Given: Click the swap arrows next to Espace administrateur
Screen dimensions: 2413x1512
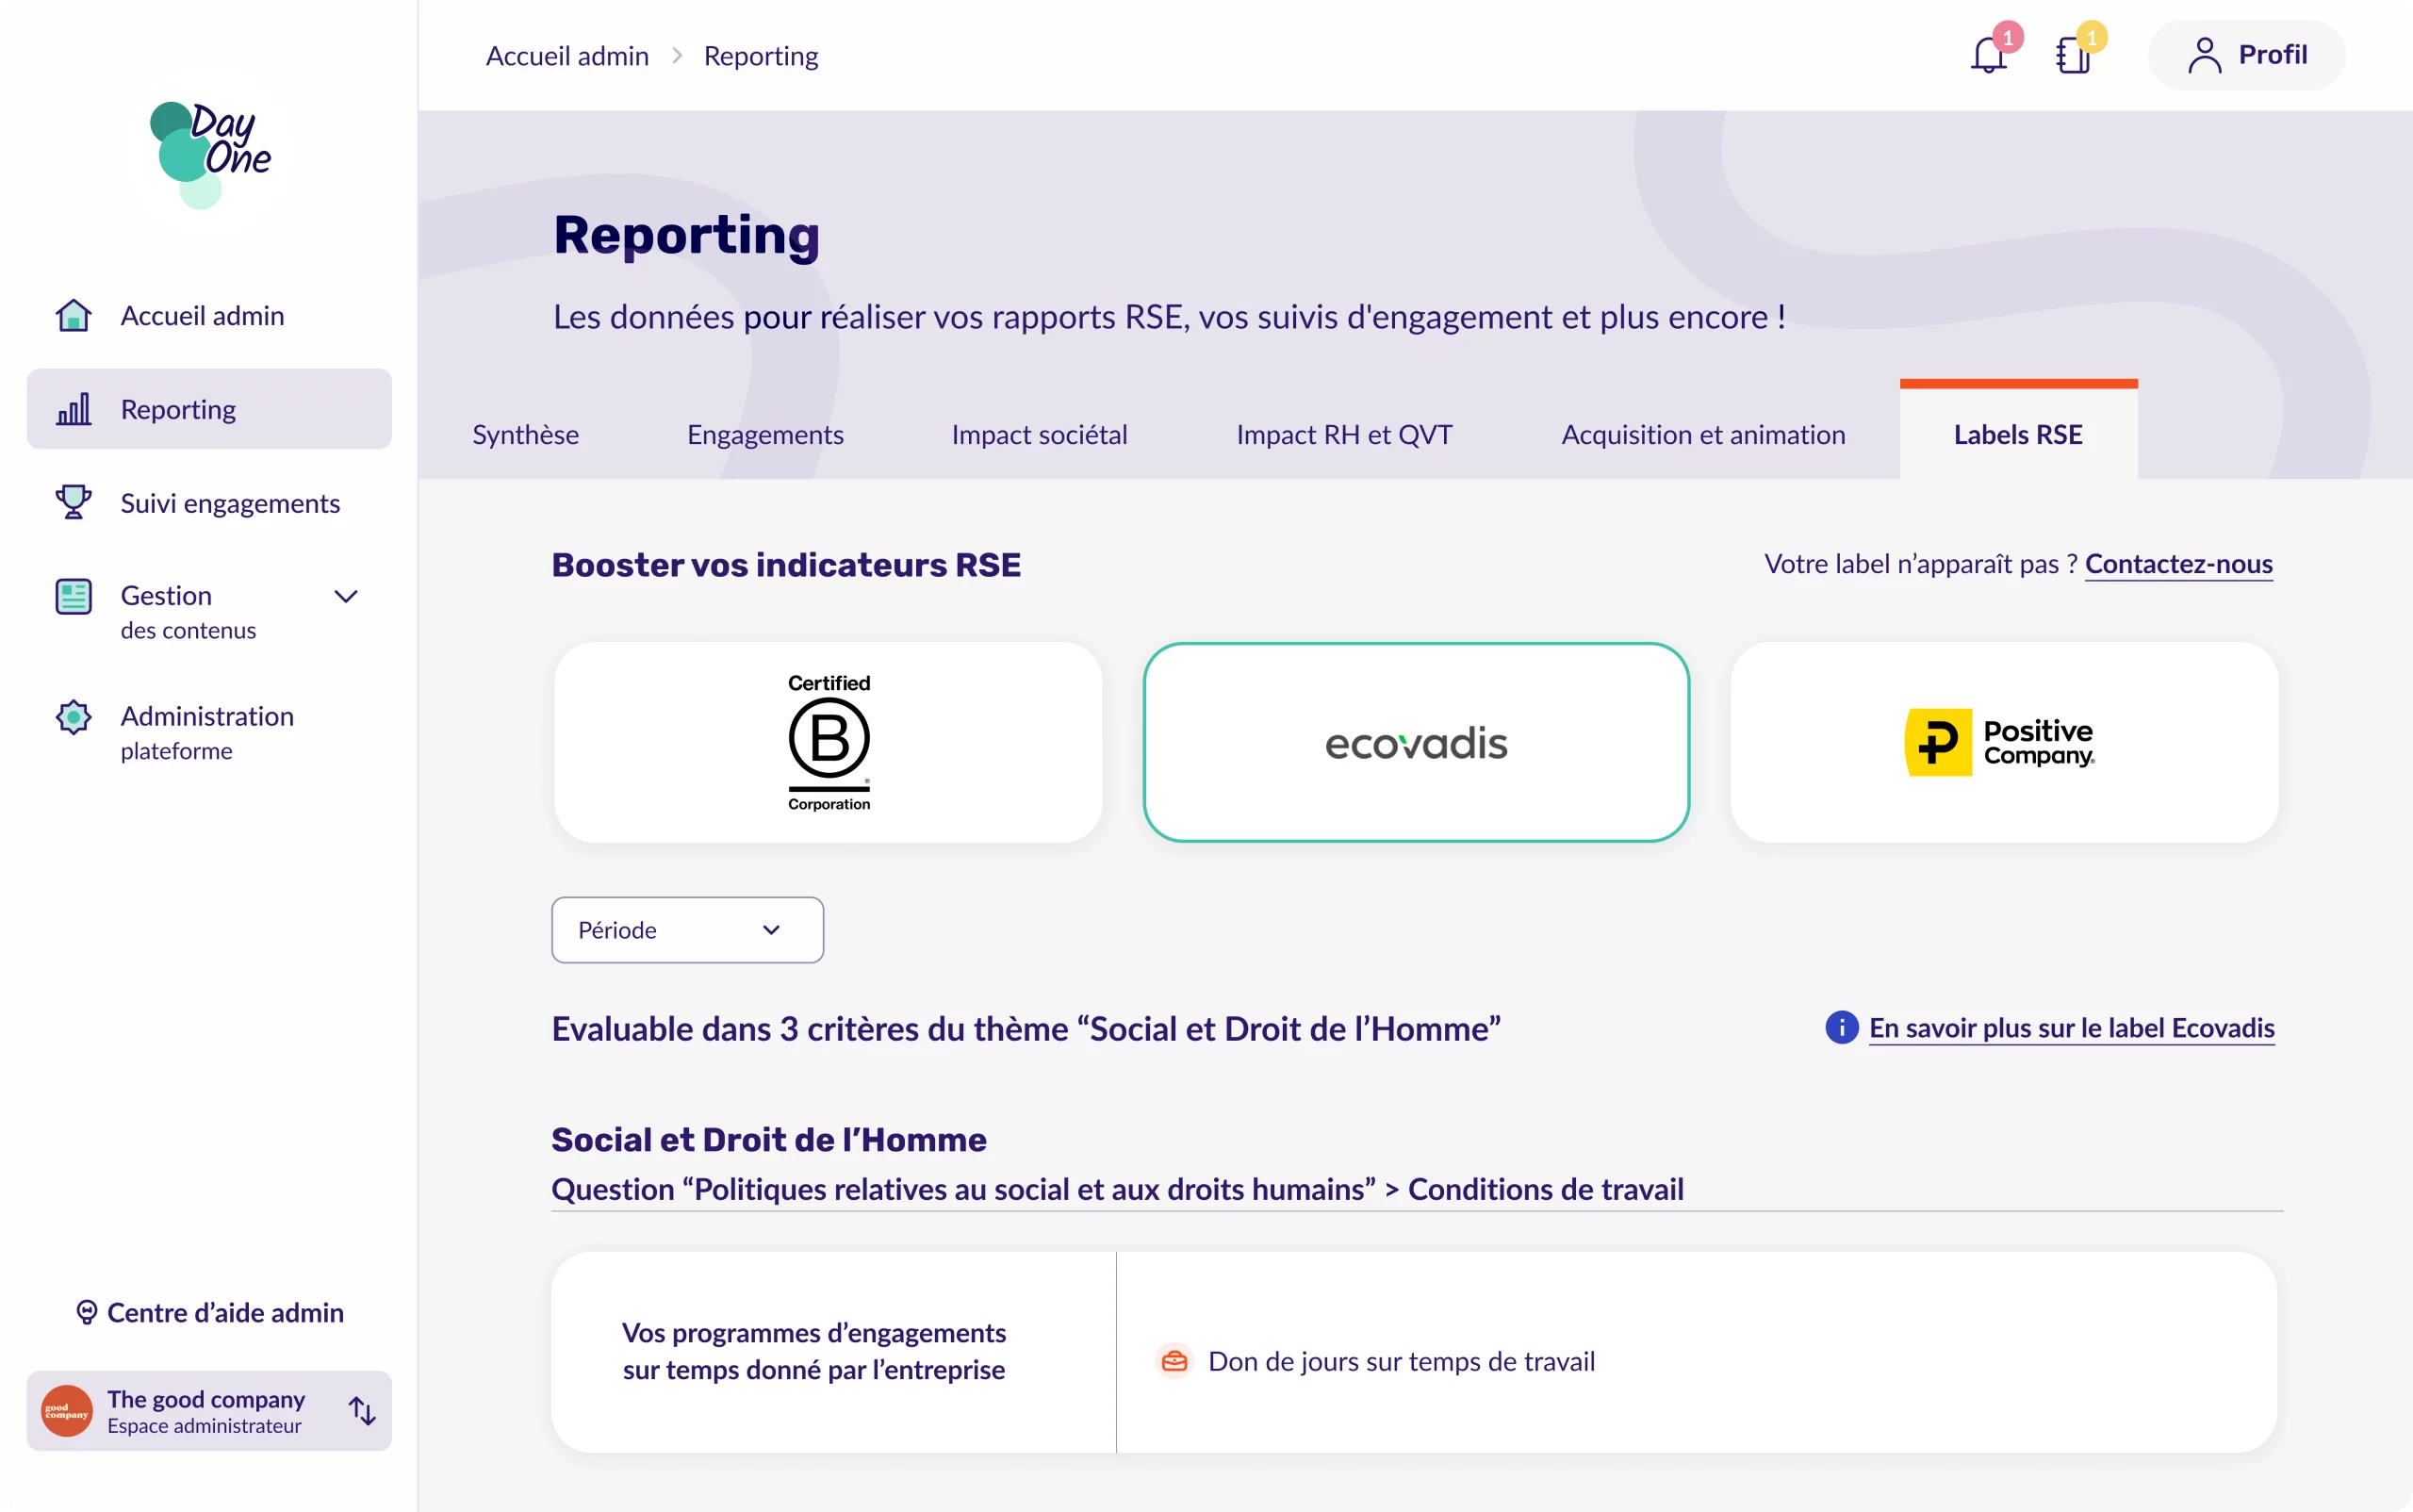Looking at the screenshot, I should (362, 1411).
